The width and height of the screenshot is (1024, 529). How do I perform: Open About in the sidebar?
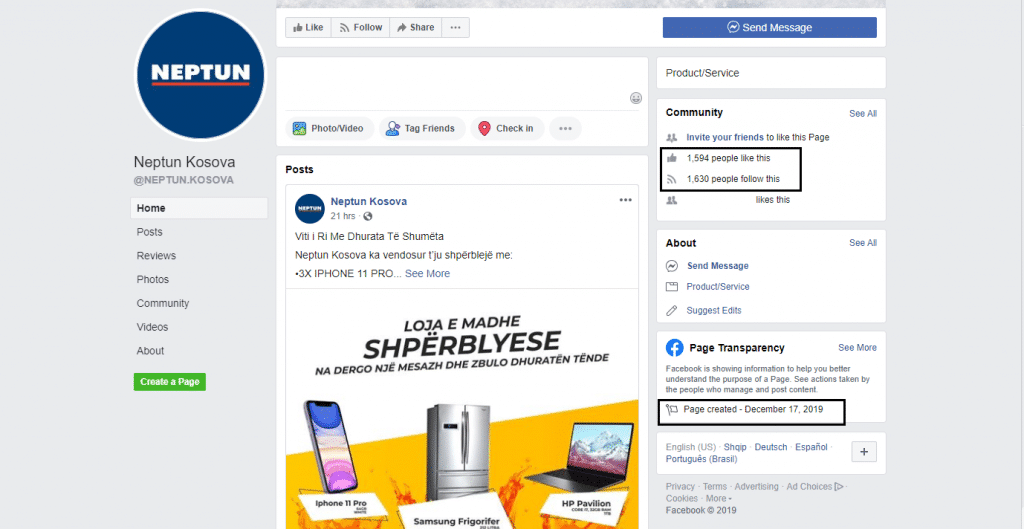(x=150, y=351)
